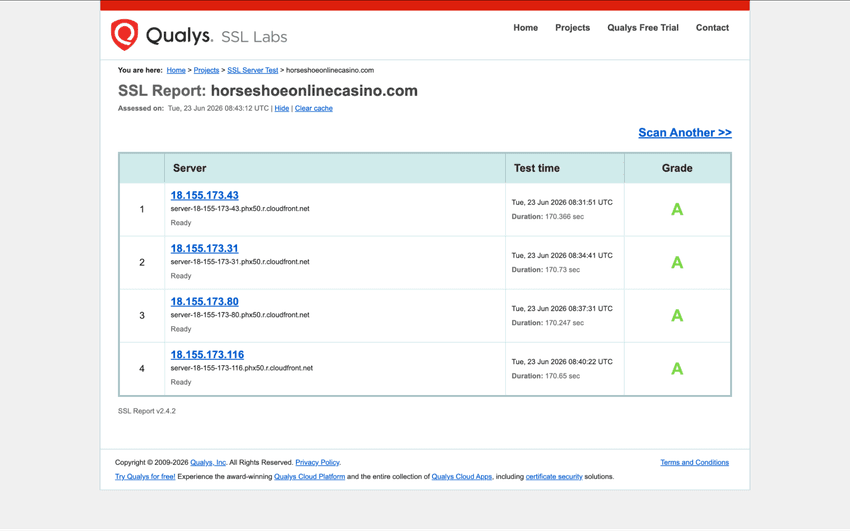The image size is (850, 531).
Task: Open the Qualys Cloud Platform link
Action: [310, 477]
